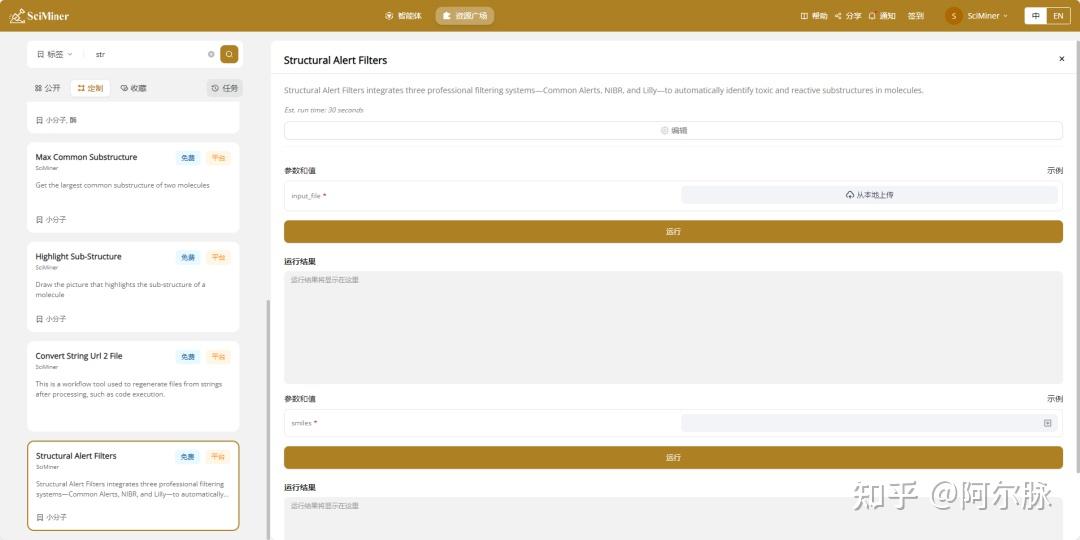Select the 公开 public tab
Viewport: 1080px width, 540px height.
[48, 88]
